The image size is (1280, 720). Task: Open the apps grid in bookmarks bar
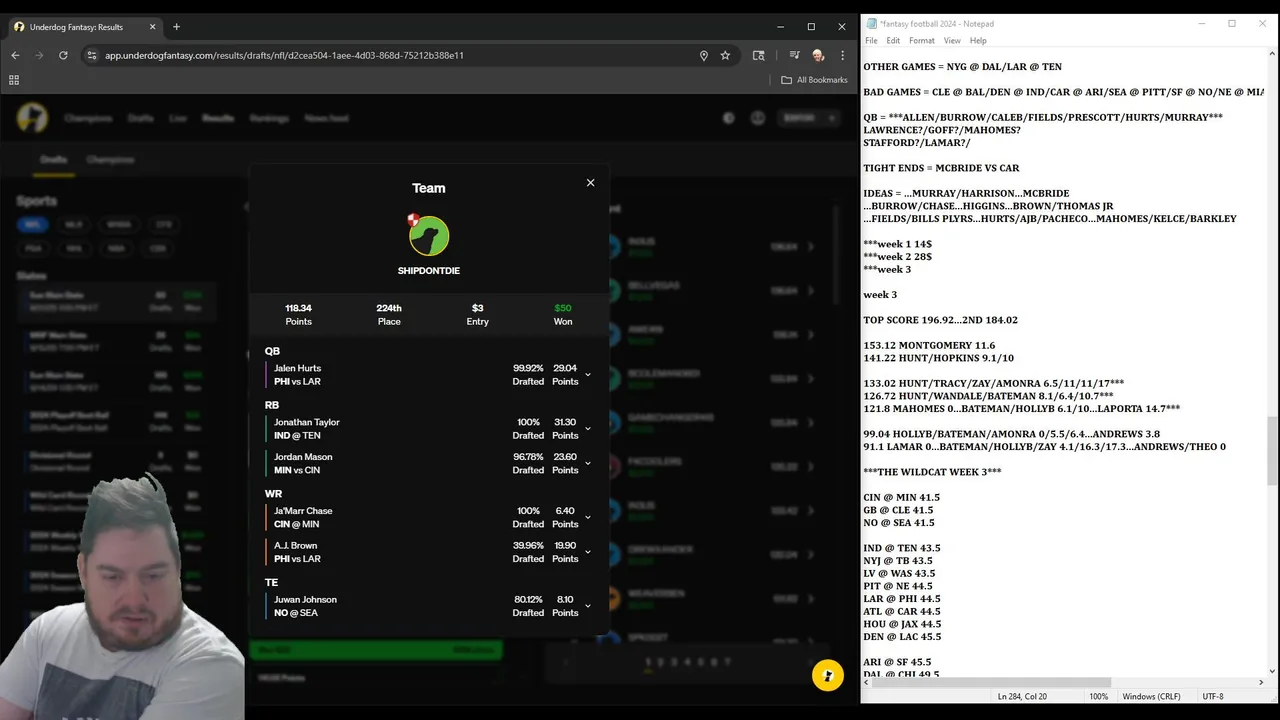pyautogui.click(x=14, y=80)
